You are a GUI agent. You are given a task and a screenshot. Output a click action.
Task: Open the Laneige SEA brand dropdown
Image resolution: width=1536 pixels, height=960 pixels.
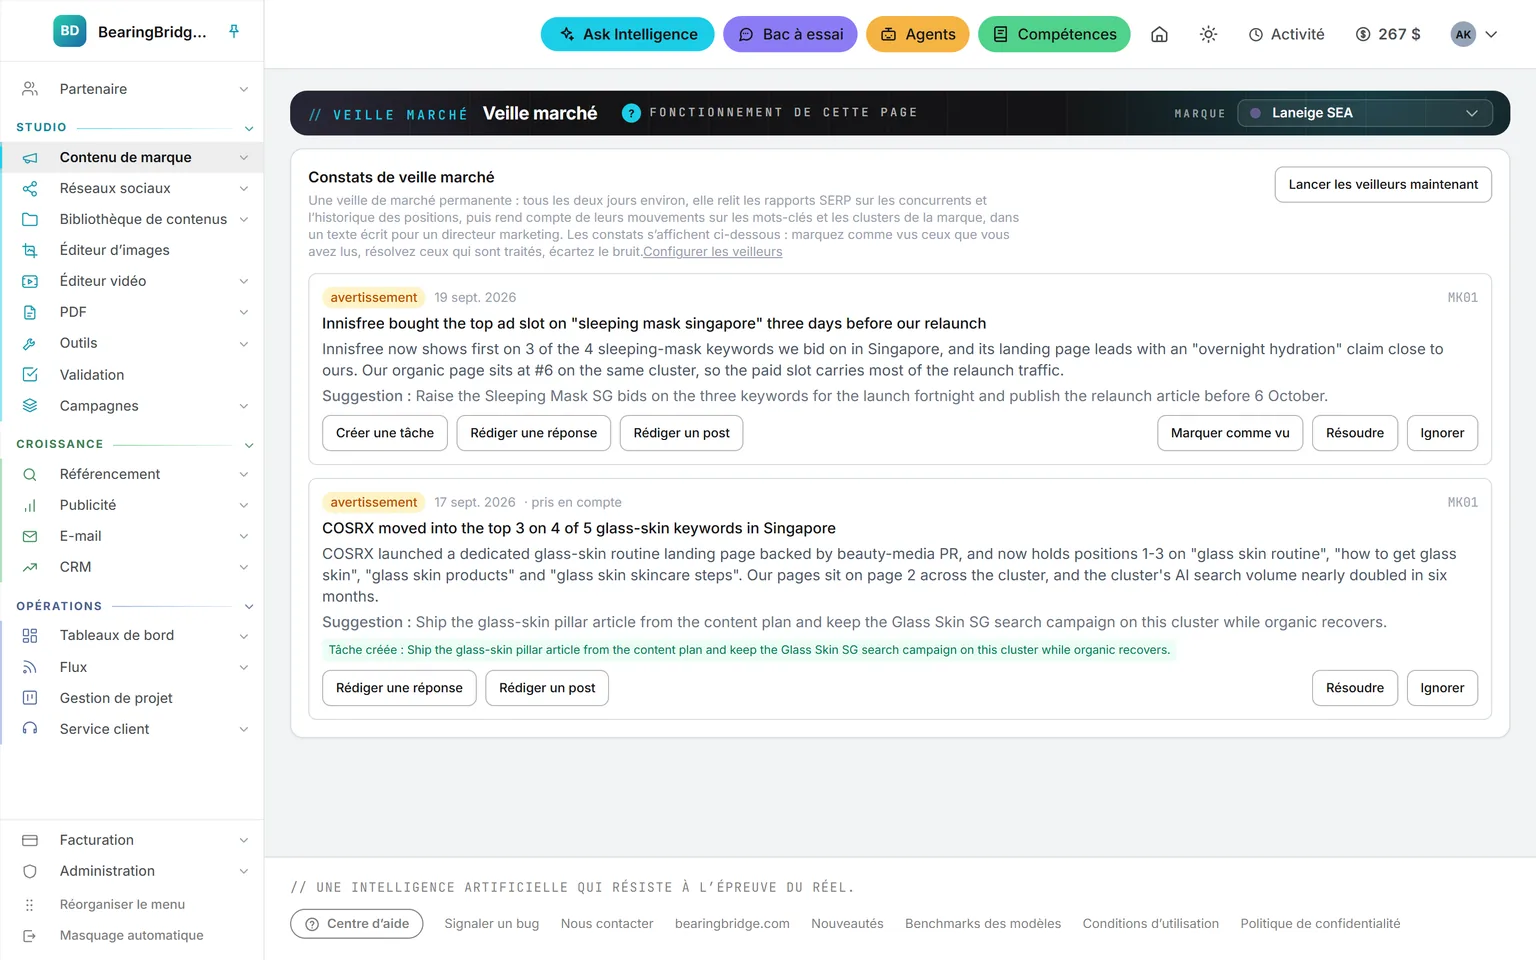click(x=1365, y=113)
